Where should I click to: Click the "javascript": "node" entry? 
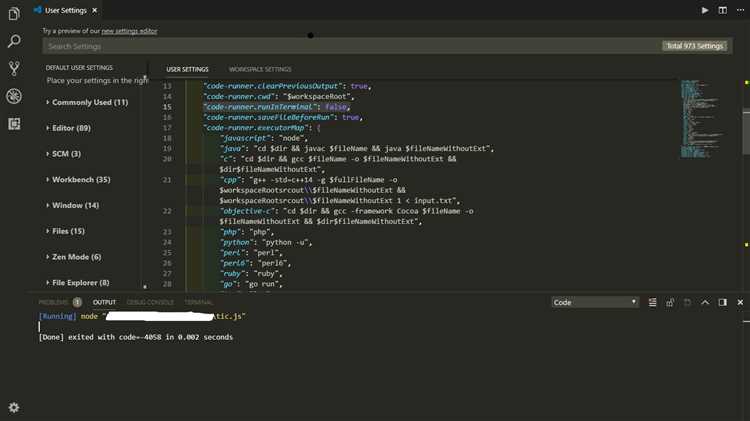tap(264, 139)
